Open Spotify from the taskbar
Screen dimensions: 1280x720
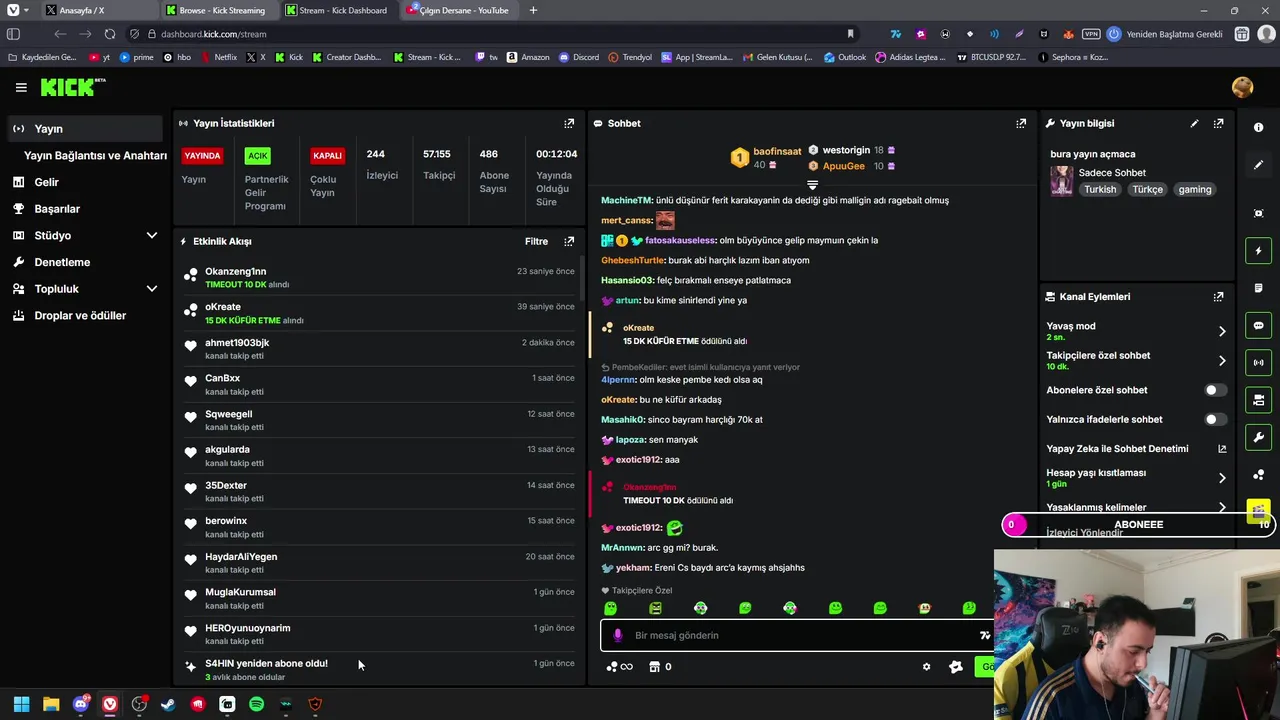coord(256,704)
